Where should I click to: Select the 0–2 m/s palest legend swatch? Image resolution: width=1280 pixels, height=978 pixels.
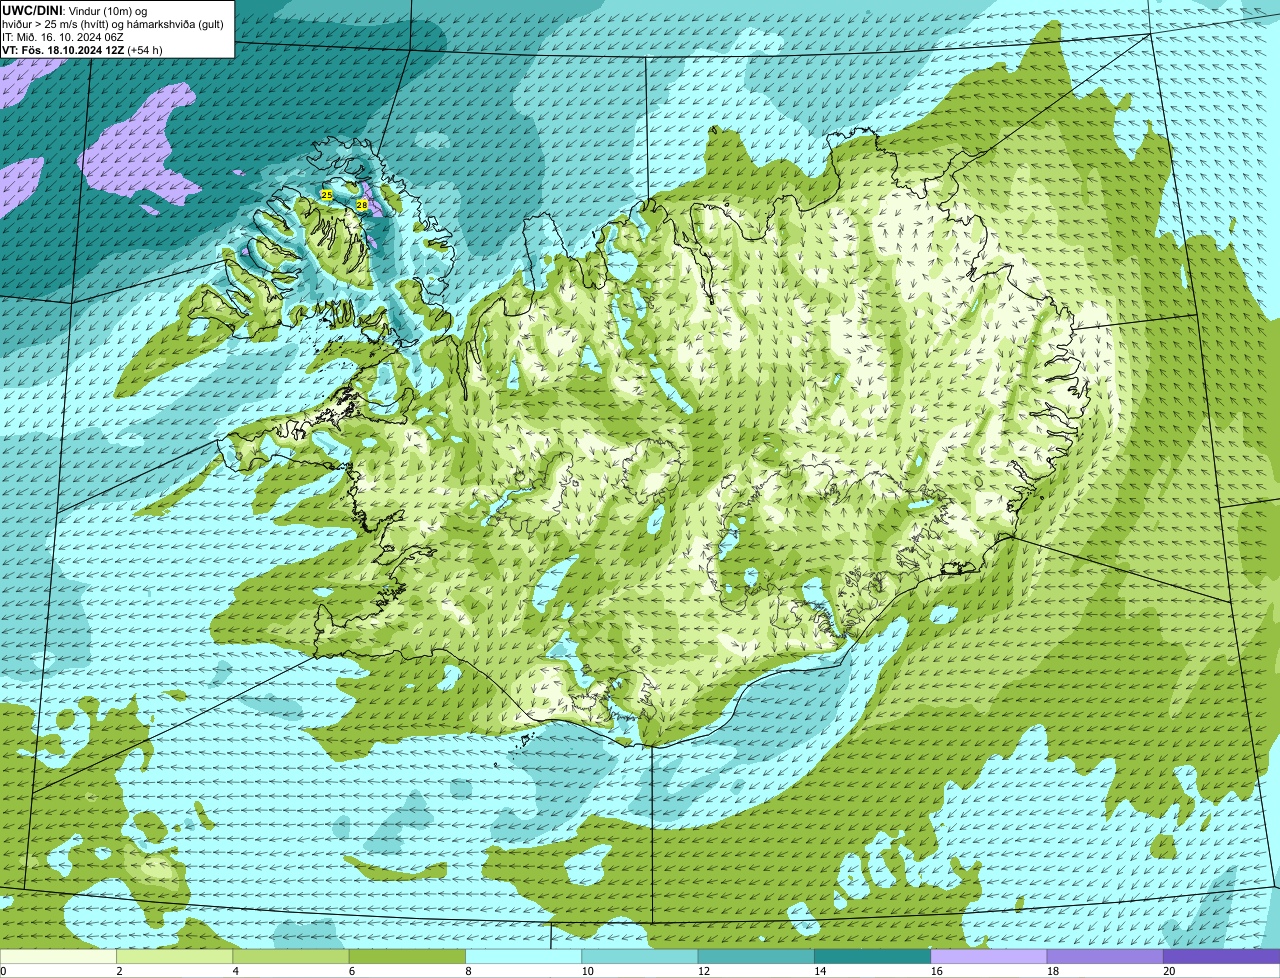click(x=58, y=956)
